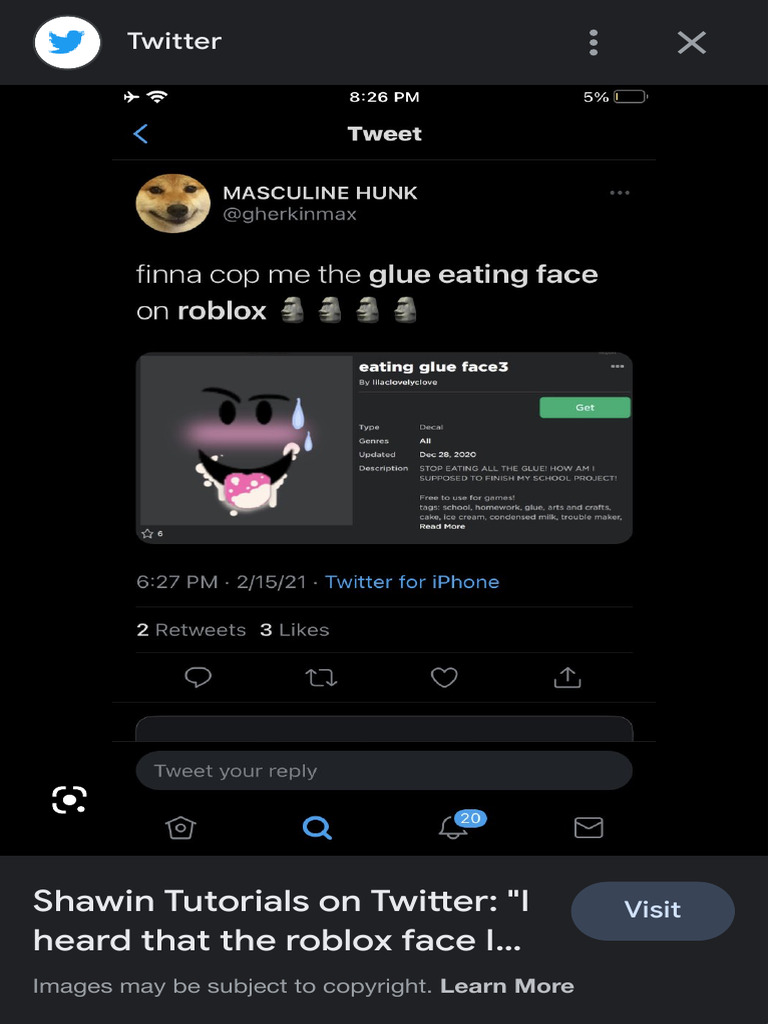The width and height of the screenshot is (768, 1024).
Task: Start a Google Lens search on the image
Action: [69, 799]
